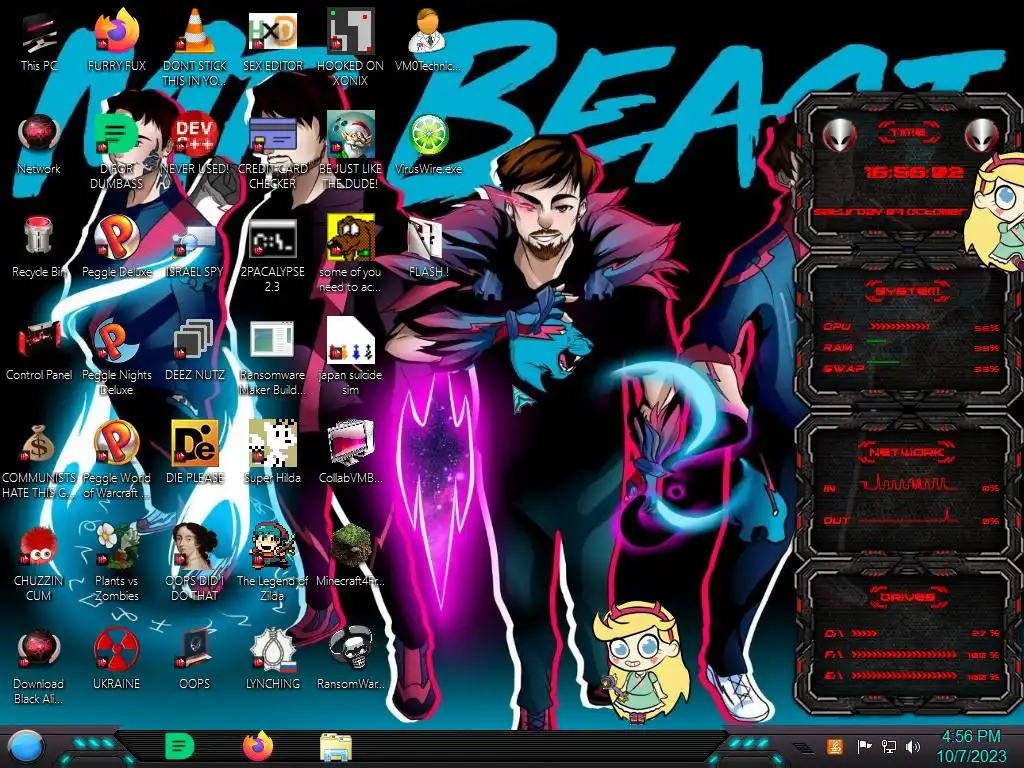The image size is (1024, 768).
Task: Click the Star Butterfly desktop mascot at bottom
Action: click(x=641, y=662)
